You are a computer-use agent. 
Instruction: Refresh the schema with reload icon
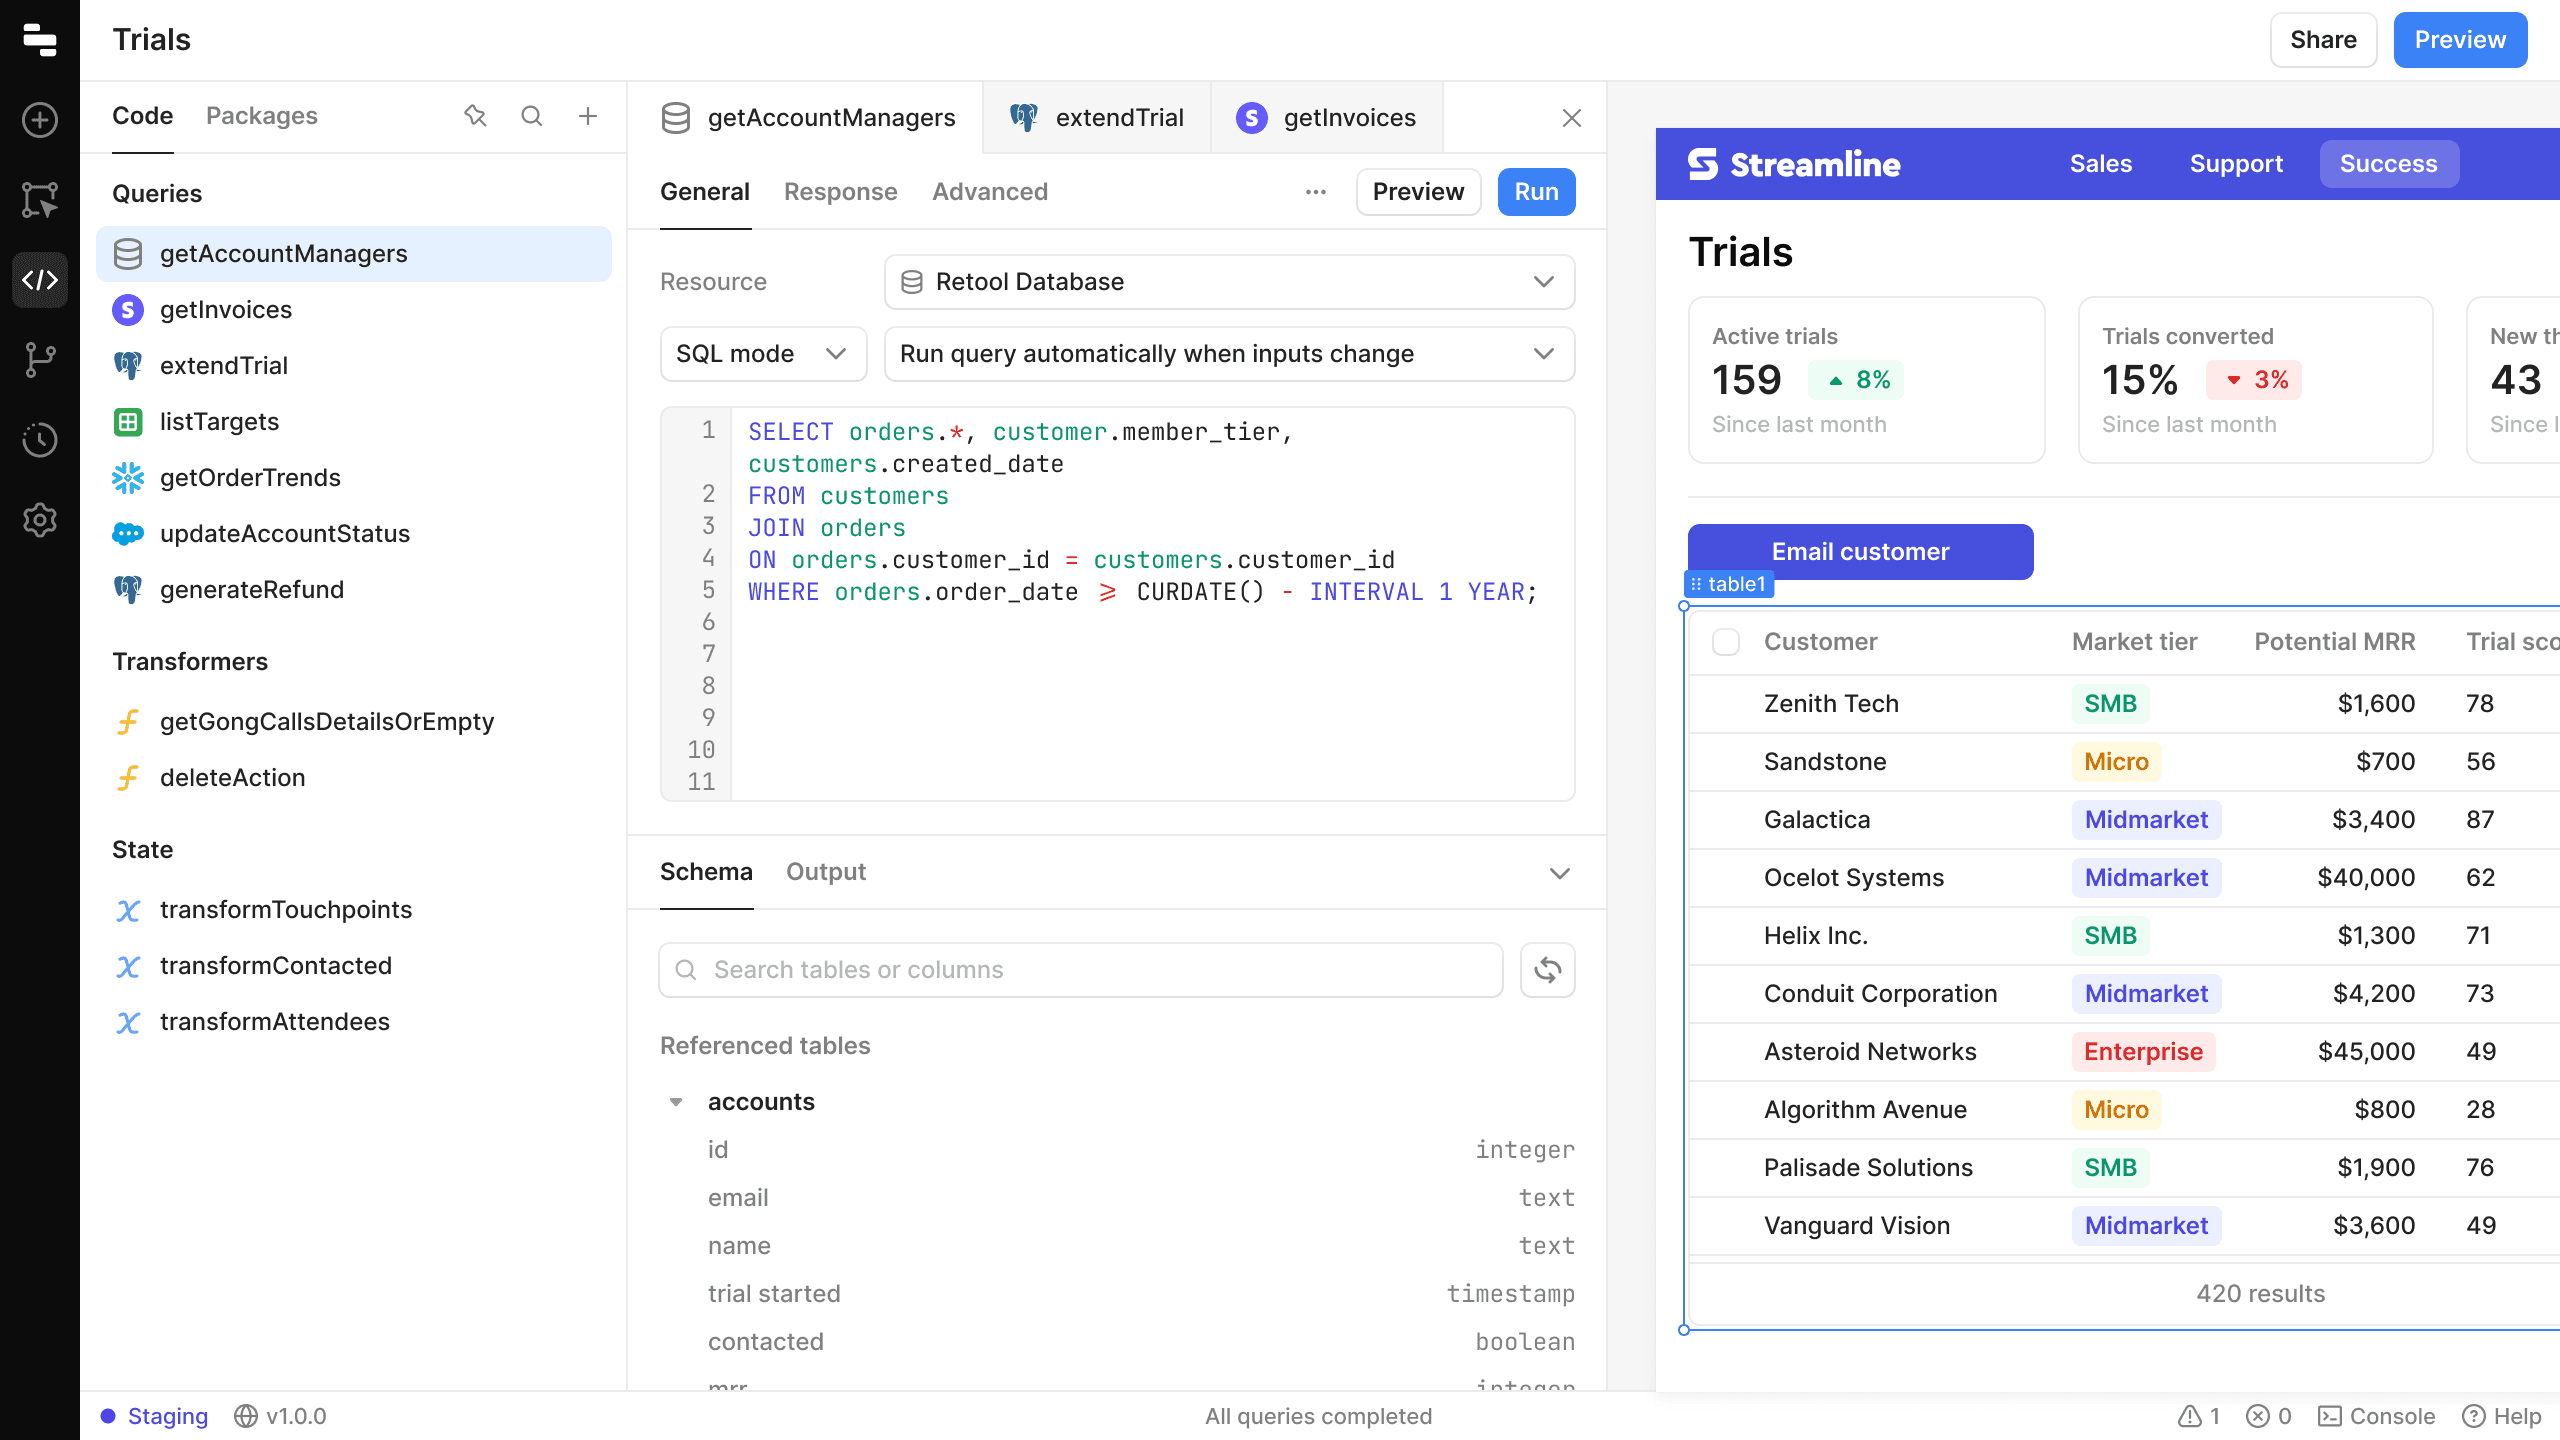[x=1548, y=970]
